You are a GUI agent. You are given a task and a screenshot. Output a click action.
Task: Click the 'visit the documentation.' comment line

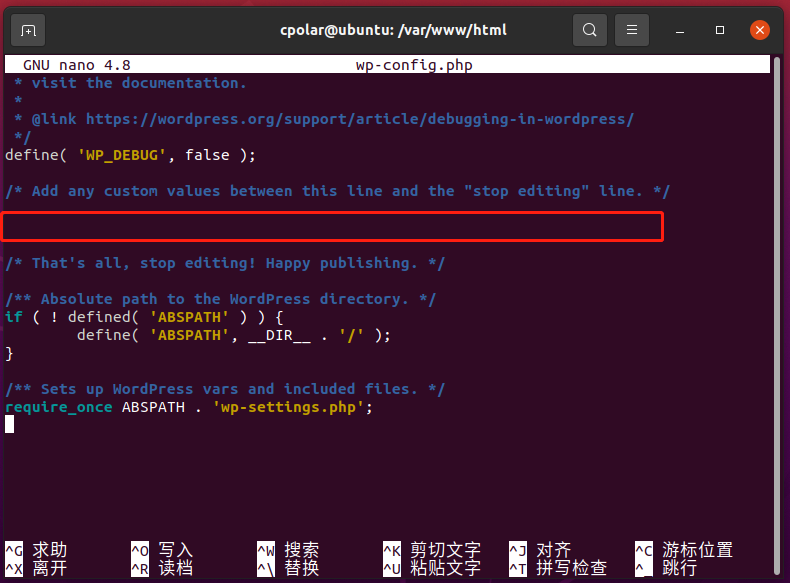coord(130,83)
